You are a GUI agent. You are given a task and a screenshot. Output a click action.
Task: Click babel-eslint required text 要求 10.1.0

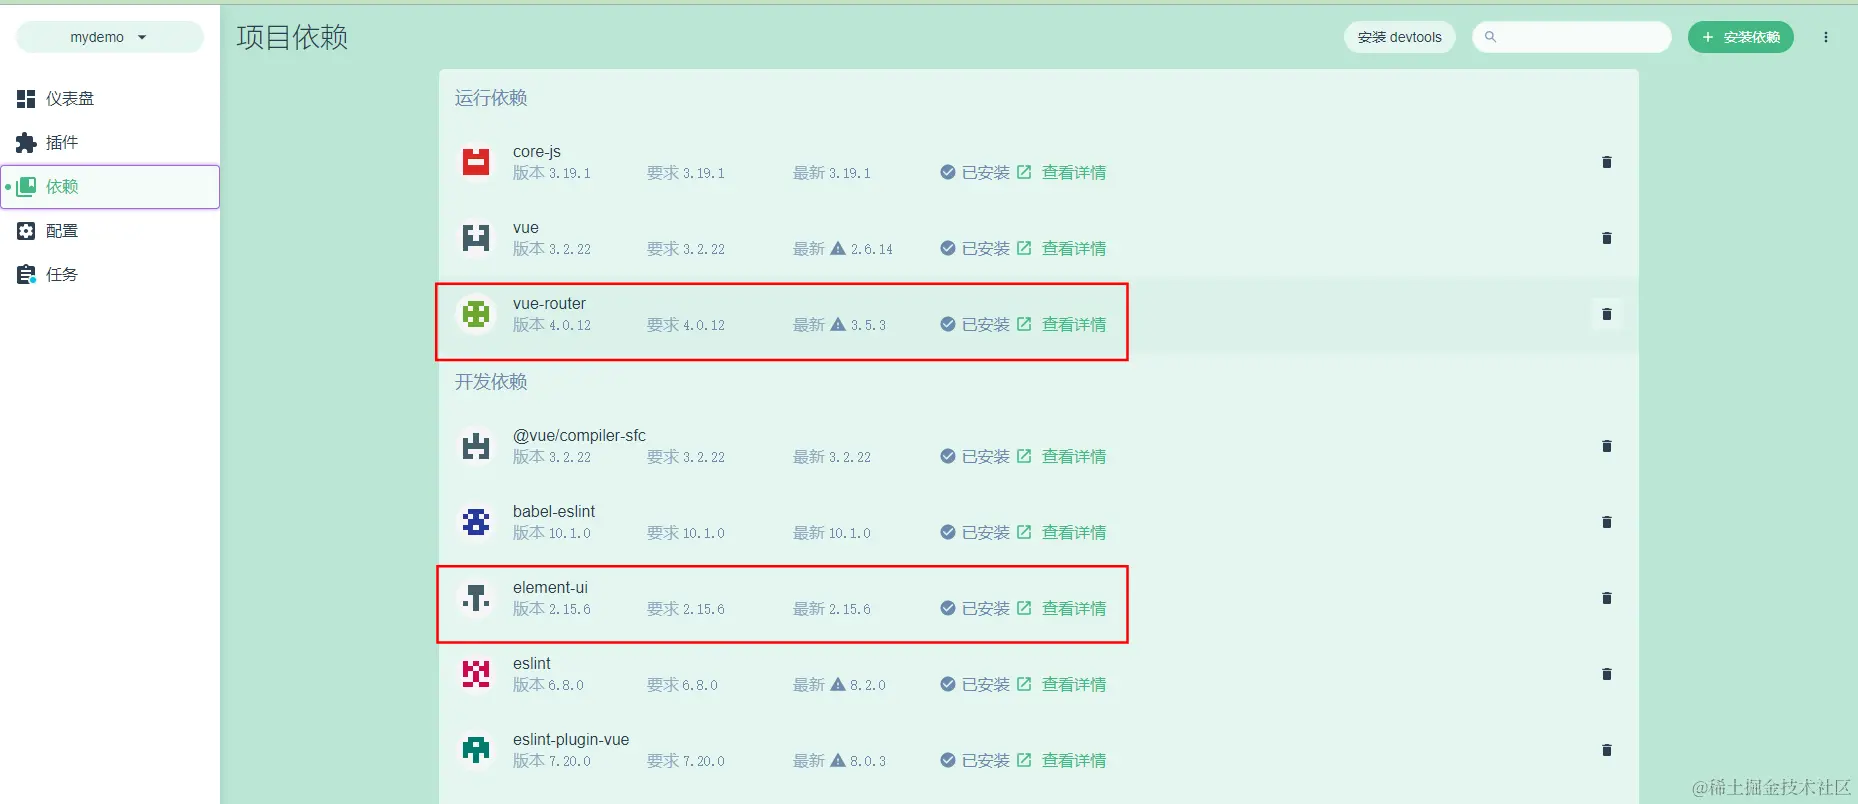(686, 533)
